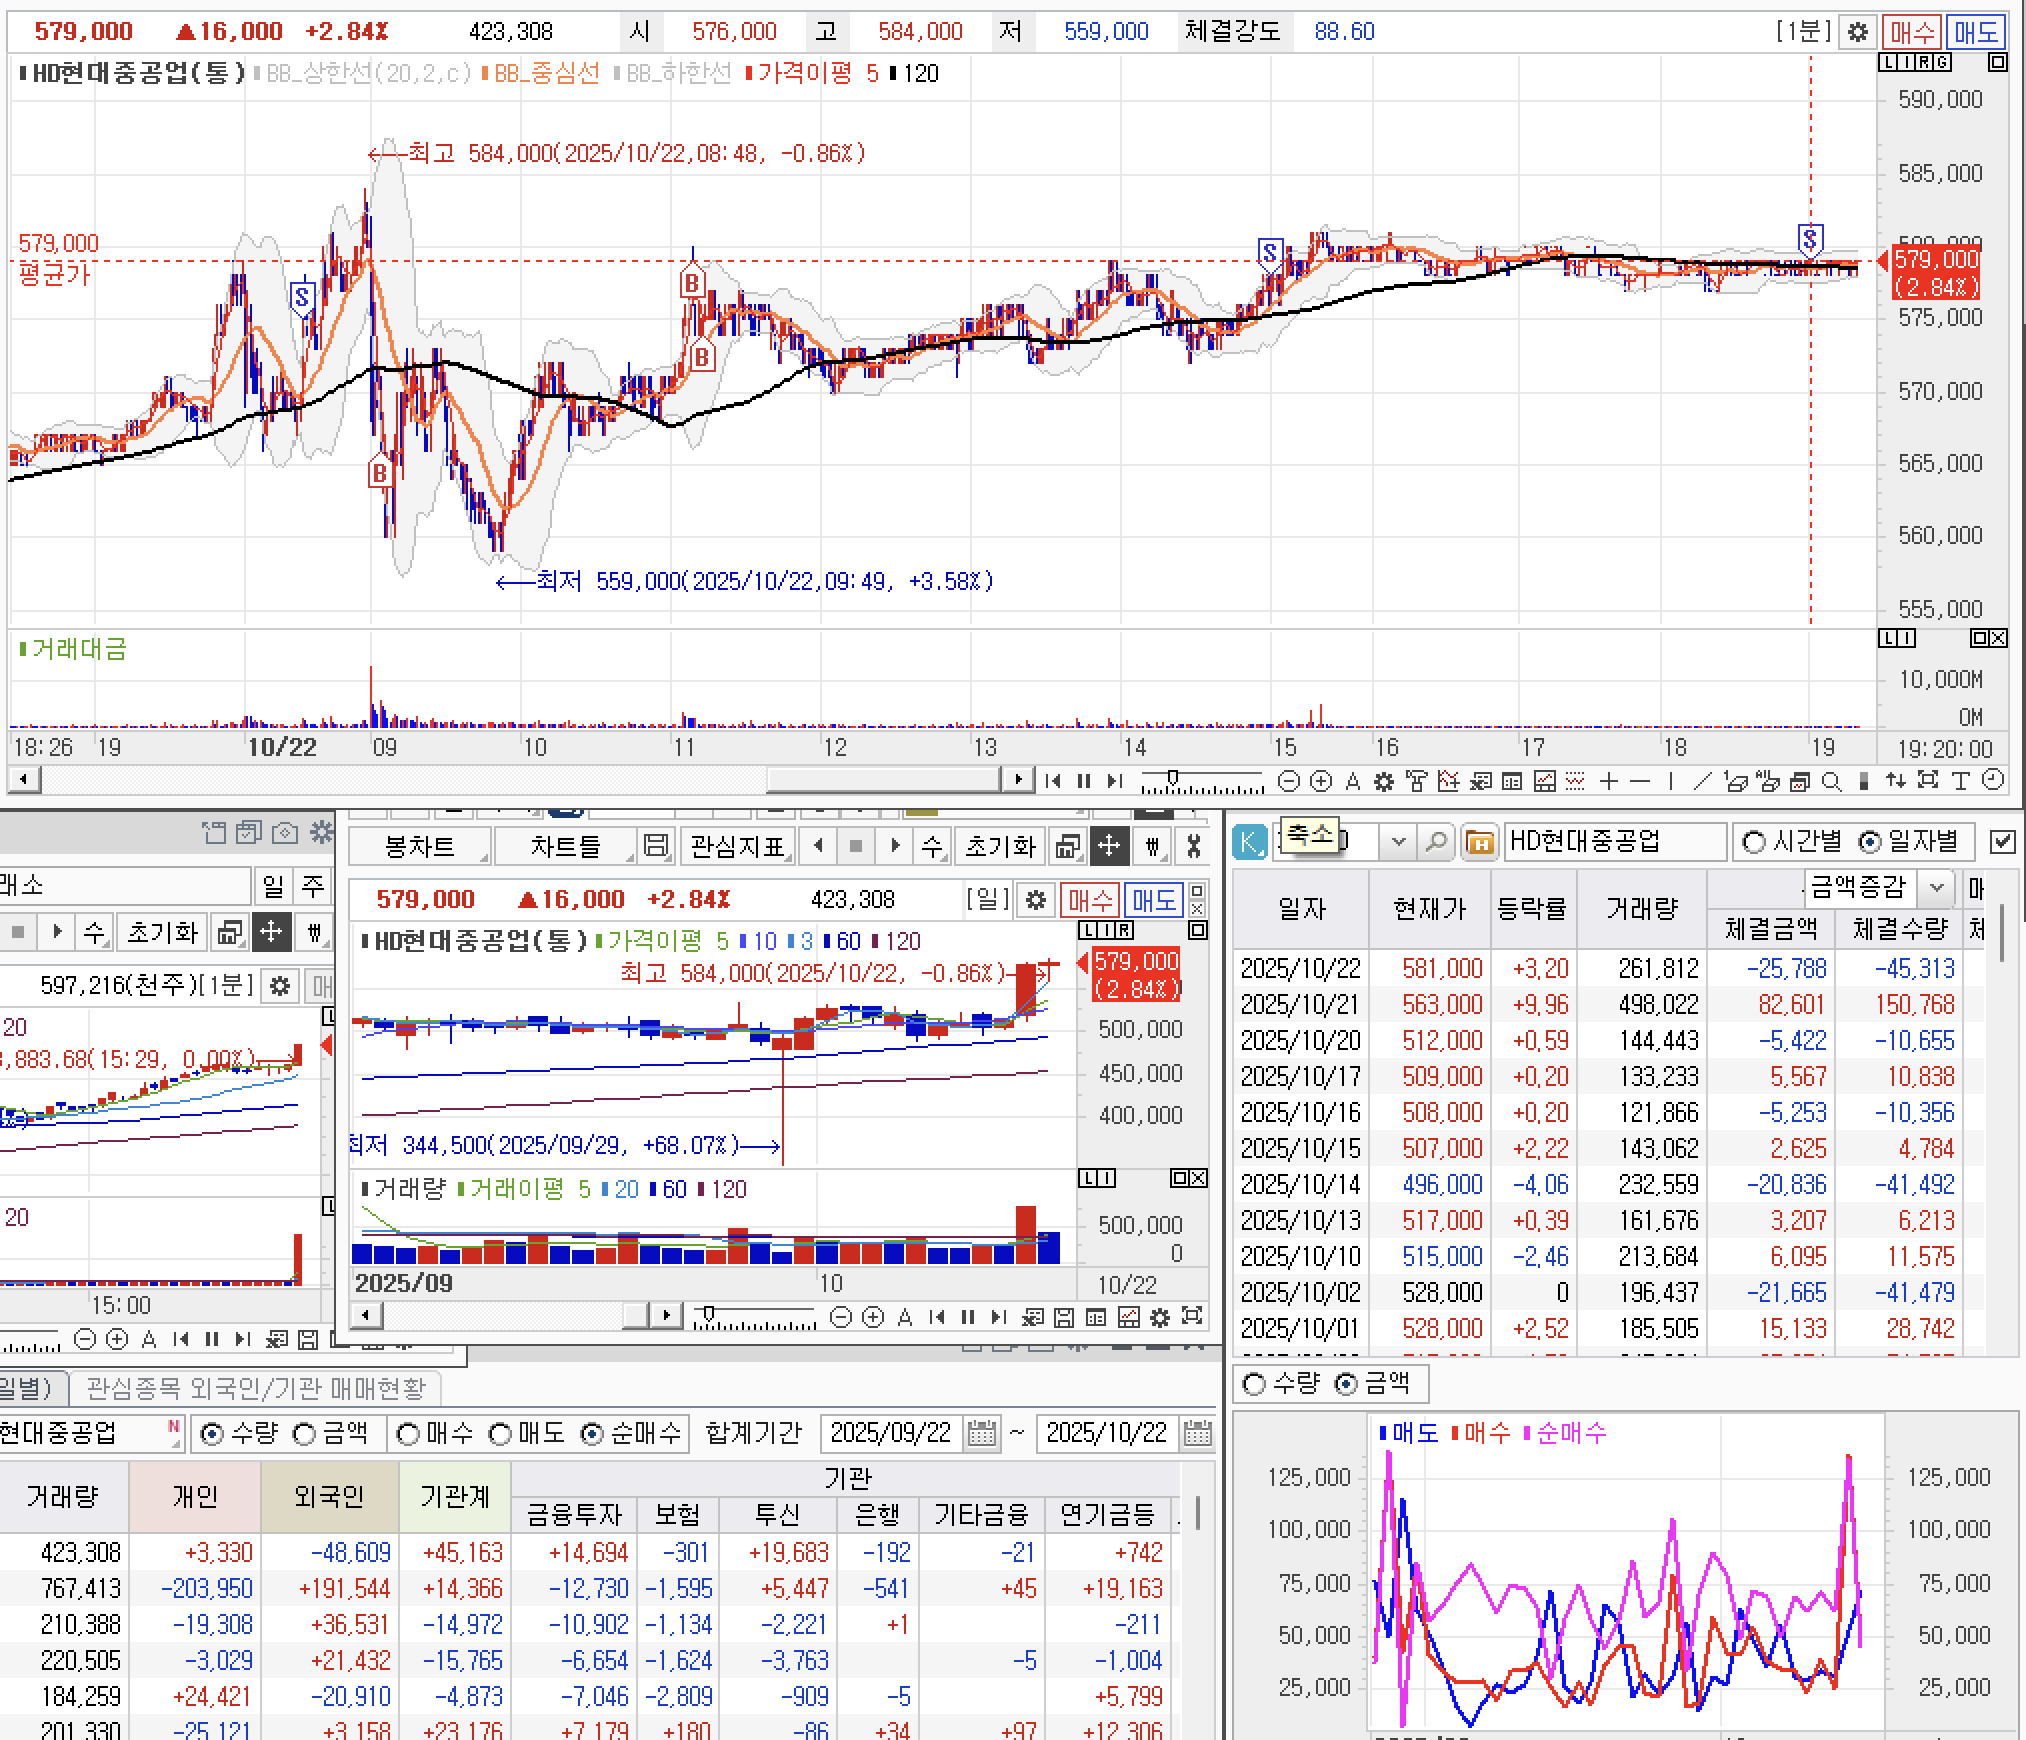The image size is (2026, 1740).
Task: Select the 매수 radio in the investor panel
Action: coord(408,1434)
